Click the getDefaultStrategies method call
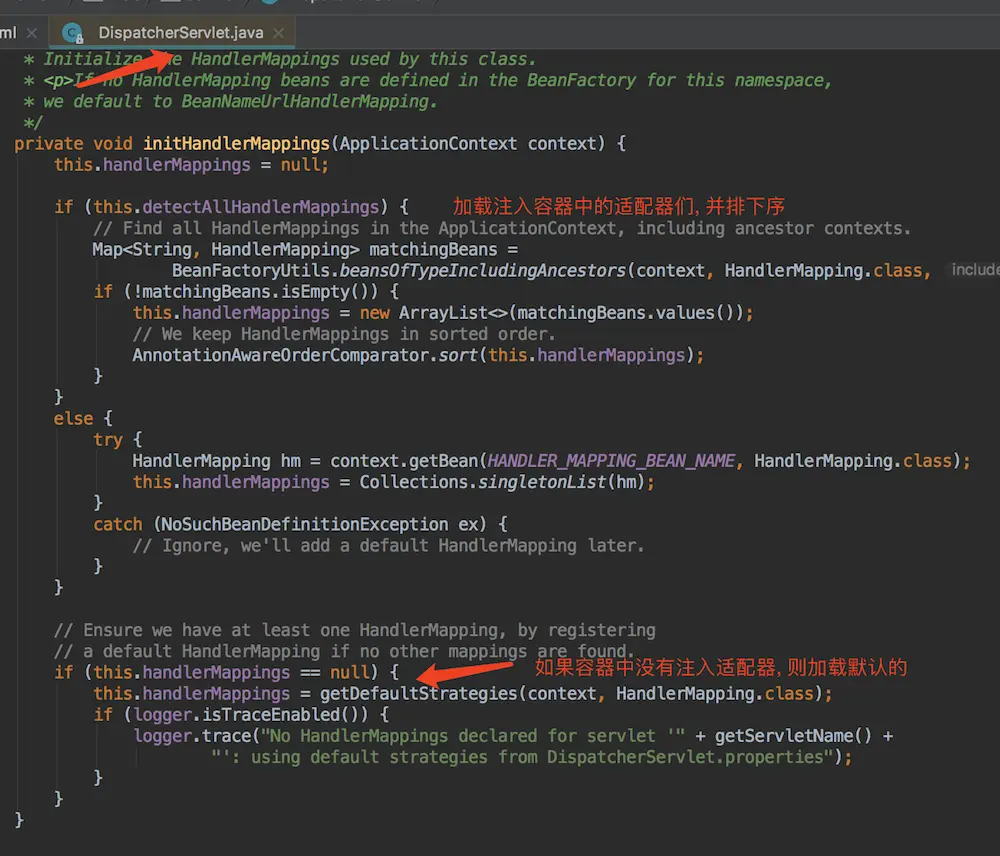 [418, 693]
